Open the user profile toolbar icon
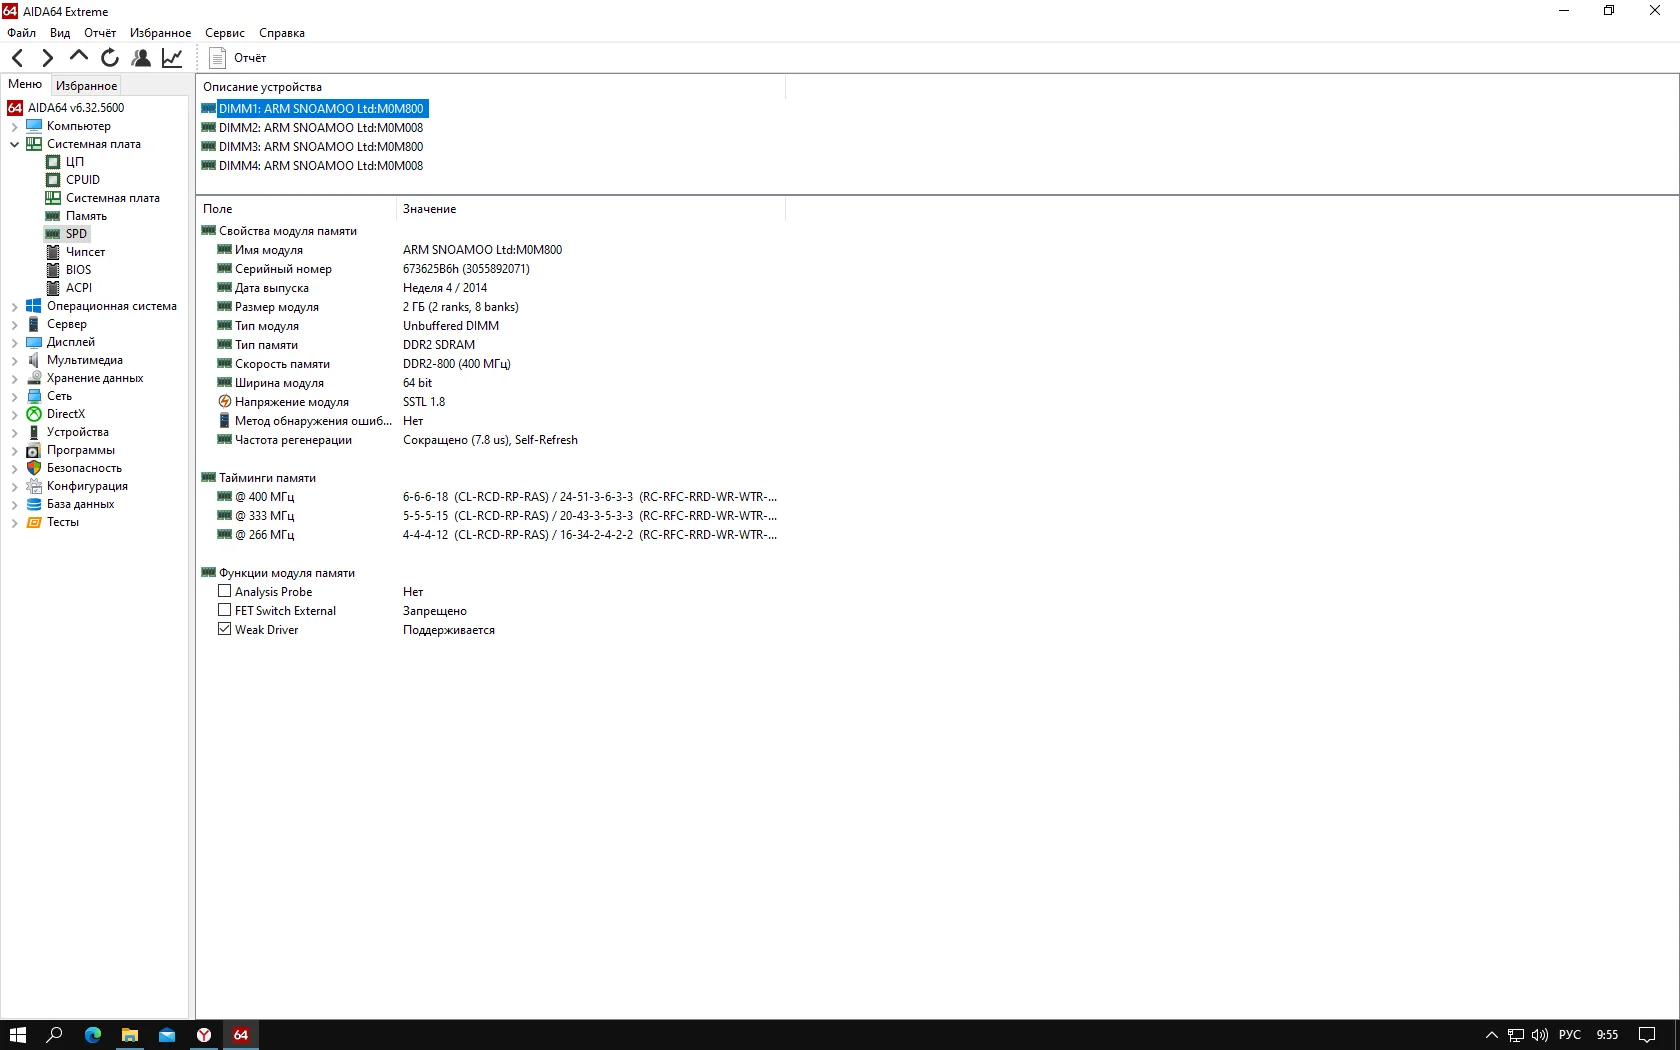Viewport: 1680px width, 1050px height. (141, 58)
